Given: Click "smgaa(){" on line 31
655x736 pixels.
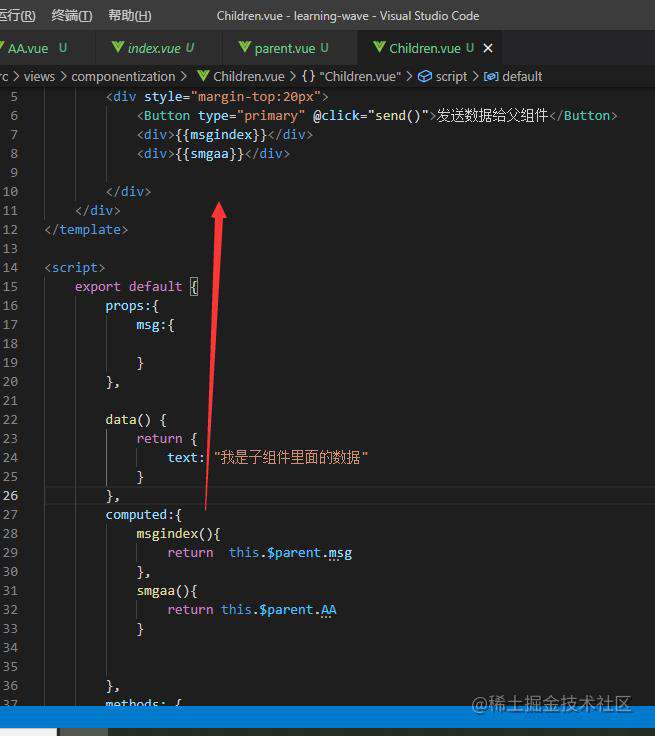Looking at the screenshot, I should (167, 590).
